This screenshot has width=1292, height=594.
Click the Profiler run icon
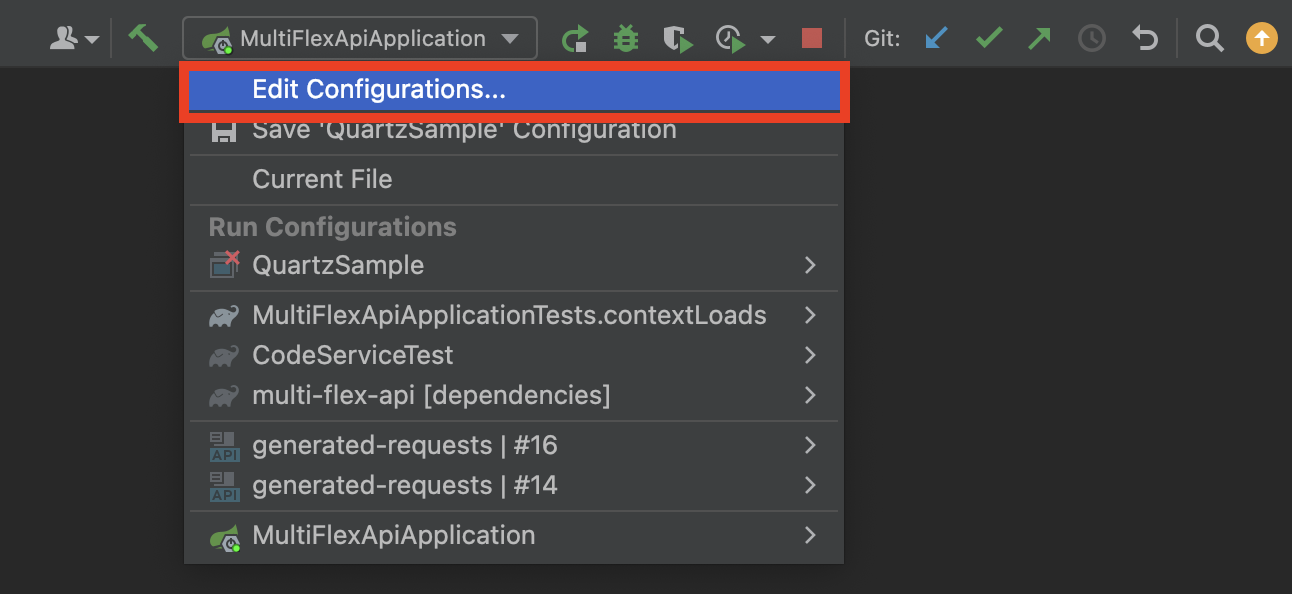731,39
